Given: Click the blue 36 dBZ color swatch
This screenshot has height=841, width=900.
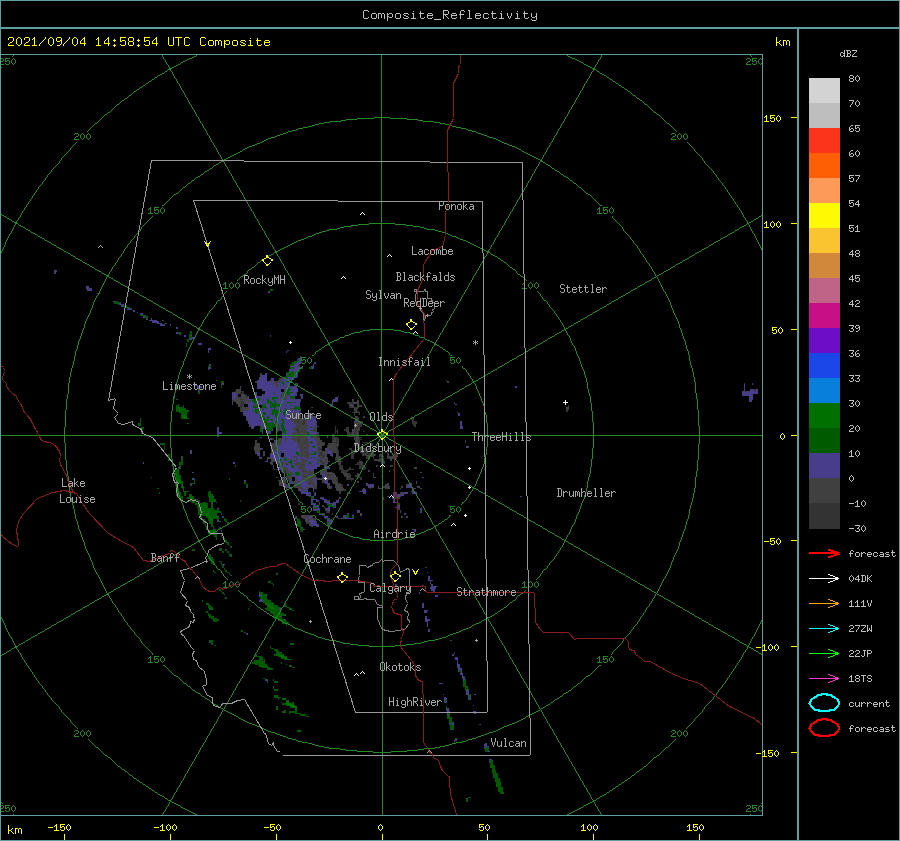Looking at the screenshot, I should pyautogui.click(x=824, y=366).
